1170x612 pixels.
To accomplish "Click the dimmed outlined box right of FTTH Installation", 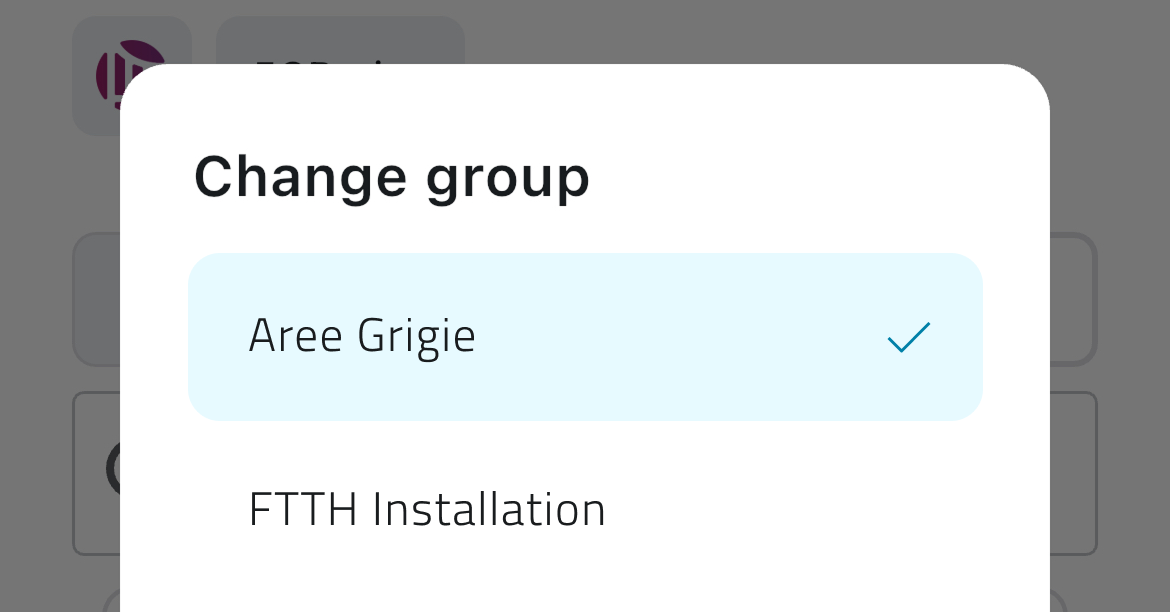I will [x=1073, y=472].
